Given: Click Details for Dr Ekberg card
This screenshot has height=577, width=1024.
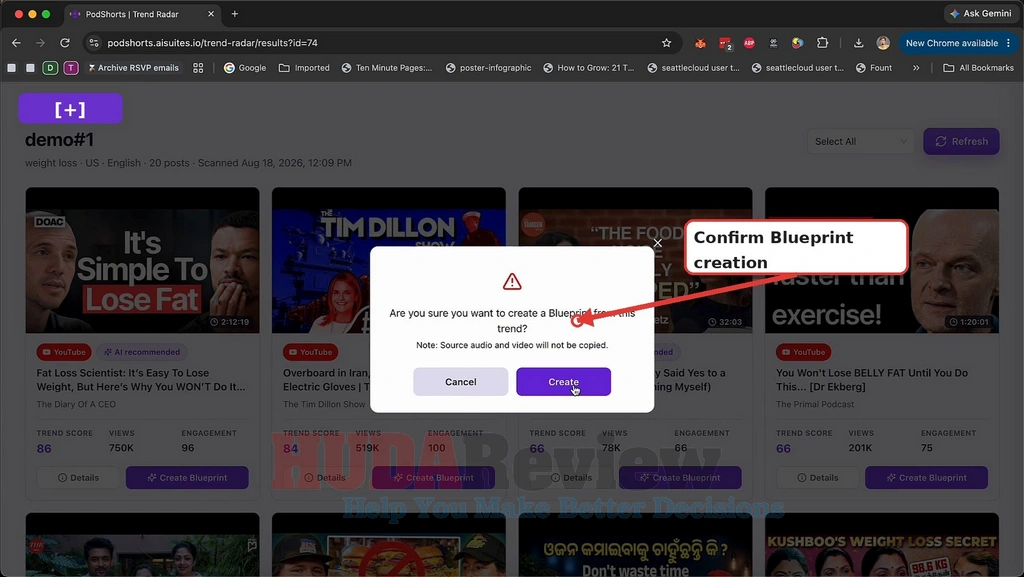Looking at the screenshot, I should point(818,478).
